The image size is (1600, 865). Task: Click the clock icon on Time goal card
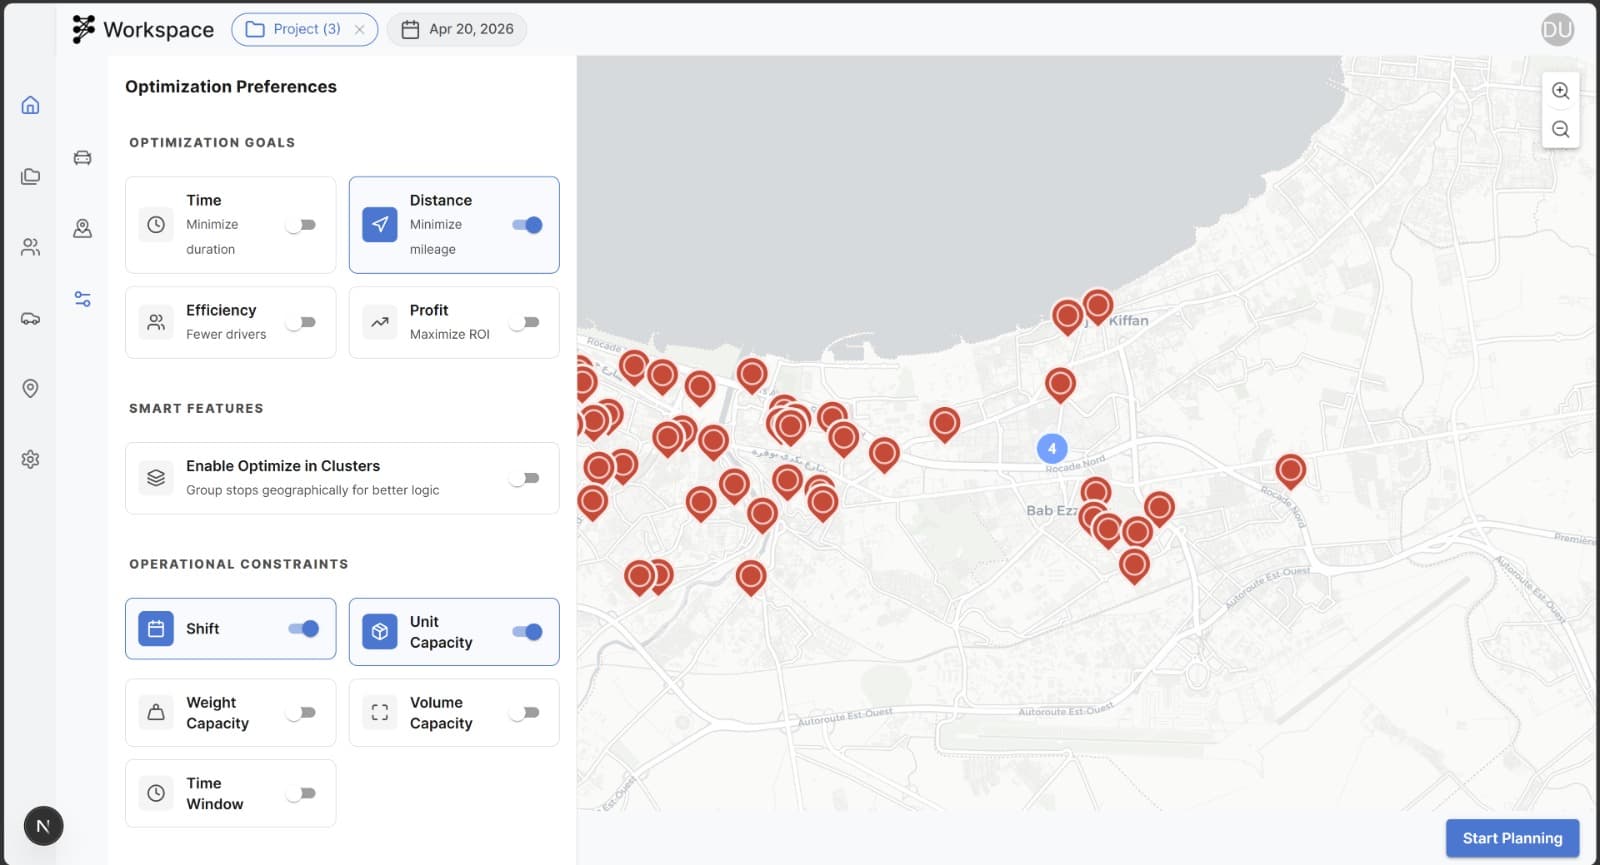156,225
